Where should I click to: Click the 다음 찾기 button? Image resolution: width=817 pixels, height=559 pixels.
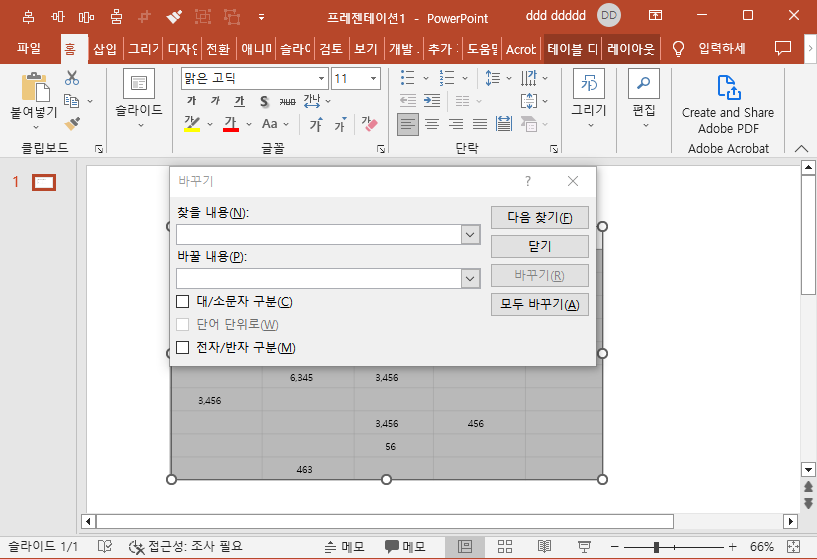pos(540,217)
